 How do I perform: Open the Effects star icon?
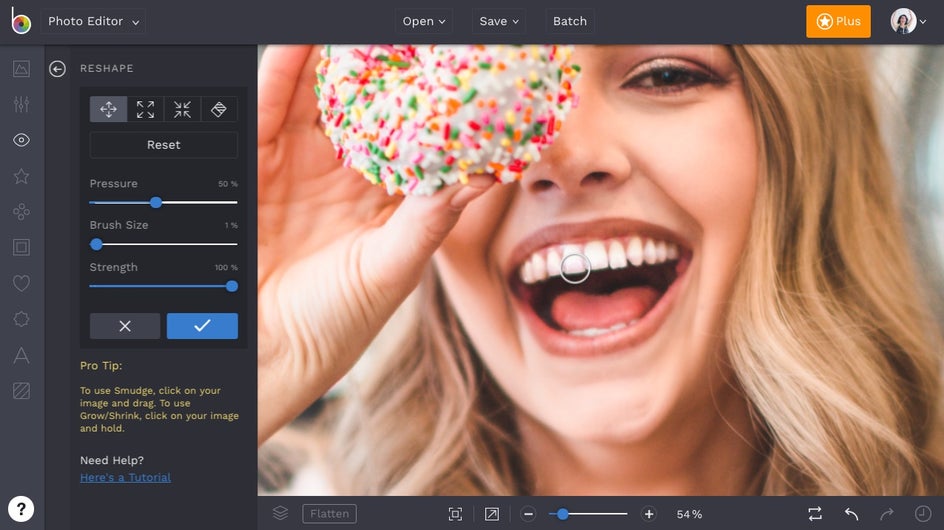(21, 176)
